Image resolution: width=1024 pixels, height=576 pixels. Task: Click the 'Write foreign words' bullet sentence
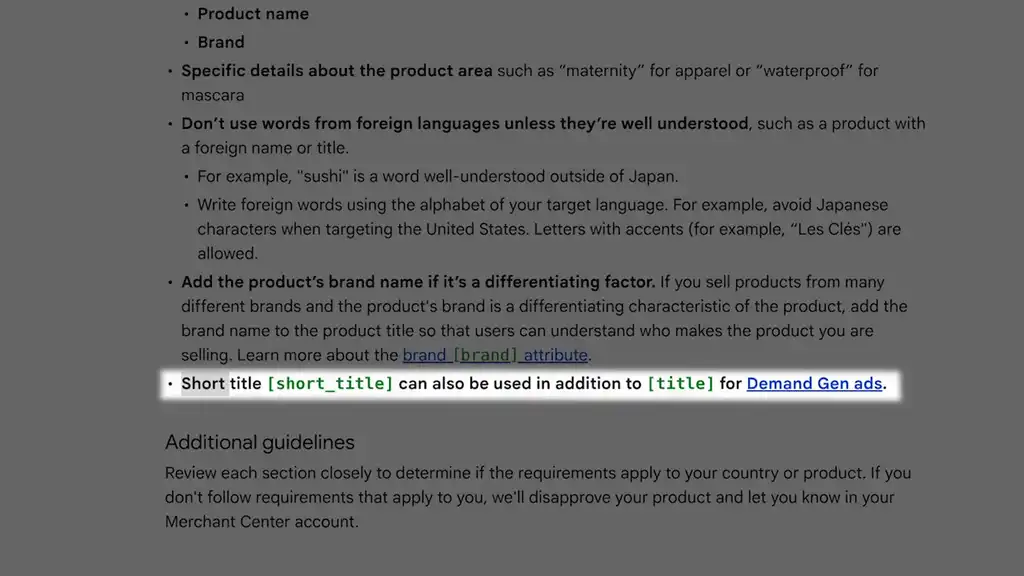tap(549, 229)
